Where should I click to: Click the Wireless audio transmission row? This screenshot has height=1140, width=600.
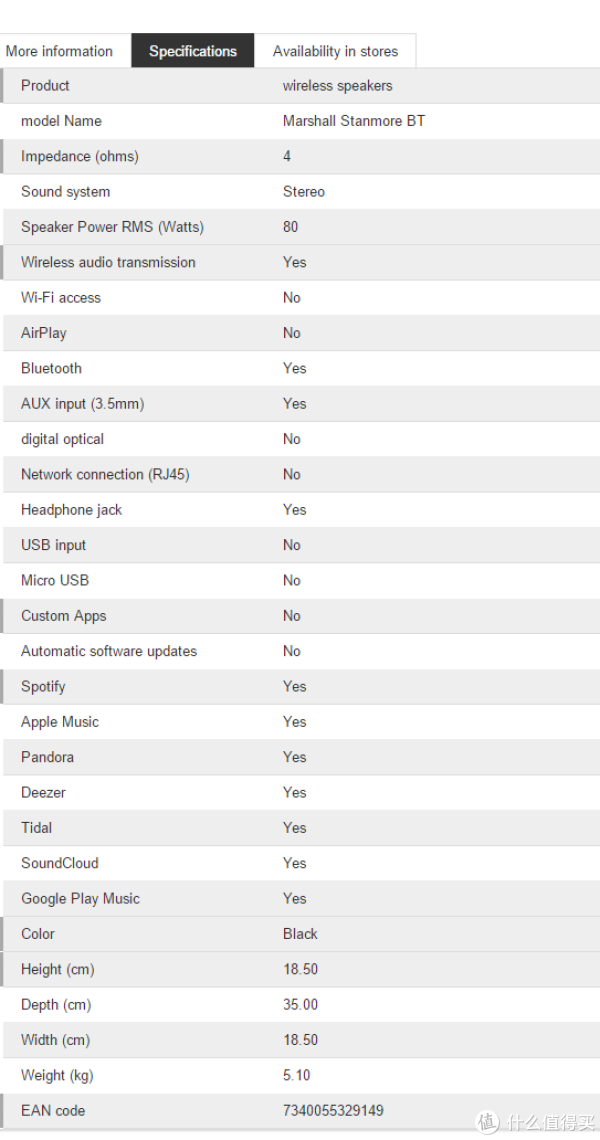(x=300, y=262)
